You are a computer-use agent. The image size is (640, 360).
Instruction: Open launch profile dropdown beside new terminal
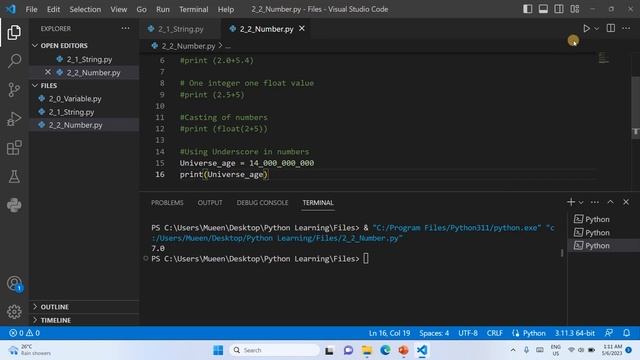pos(581,202)
